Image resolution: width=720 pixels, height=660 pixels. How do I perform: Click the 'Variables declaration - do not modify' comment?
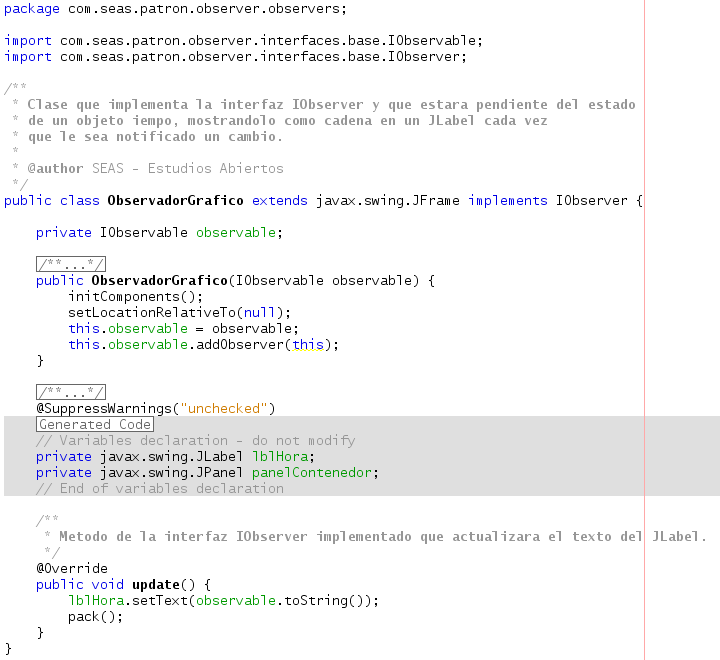(x=196, y=441)
